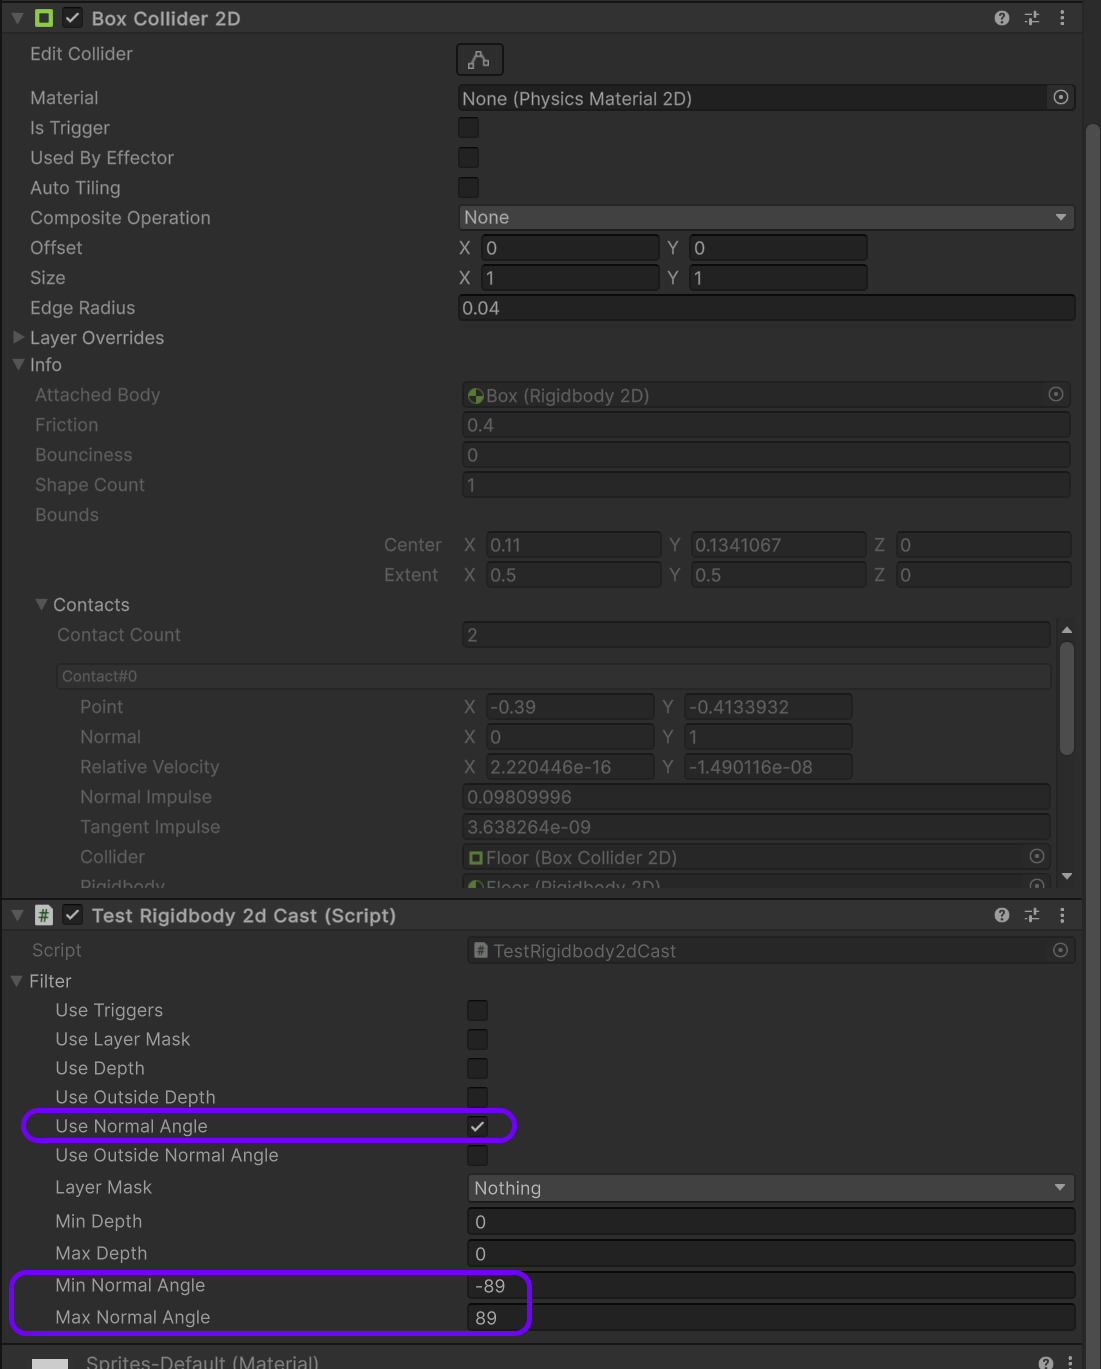Open the TestRigidbody2dCast script object picker
This screenshot has width=1101, height=1369.
[1060, 950]
